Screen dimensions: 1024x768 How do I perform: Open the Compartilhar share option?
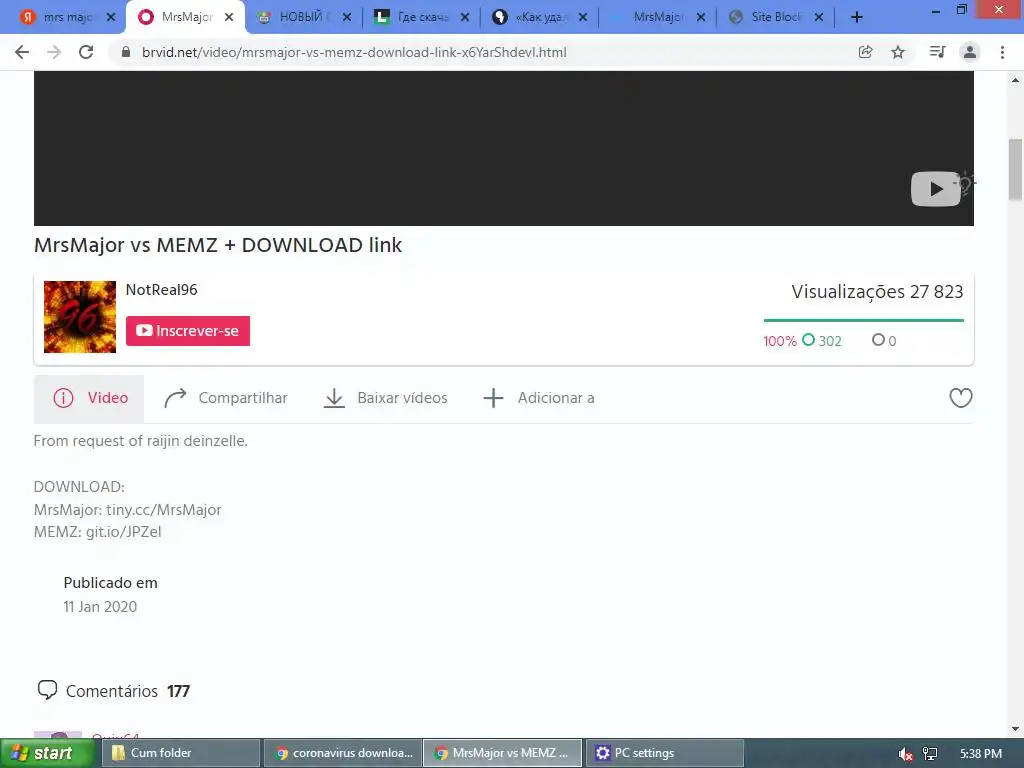[225, 398]
